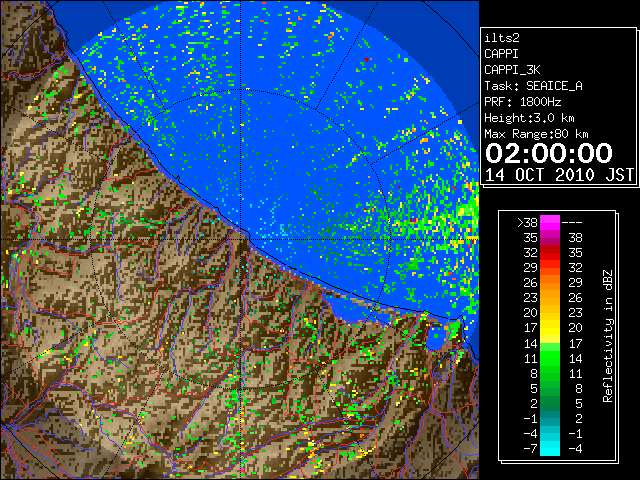Click the '-7' legend label
The image size is (640, 480).
pos(530,449)
